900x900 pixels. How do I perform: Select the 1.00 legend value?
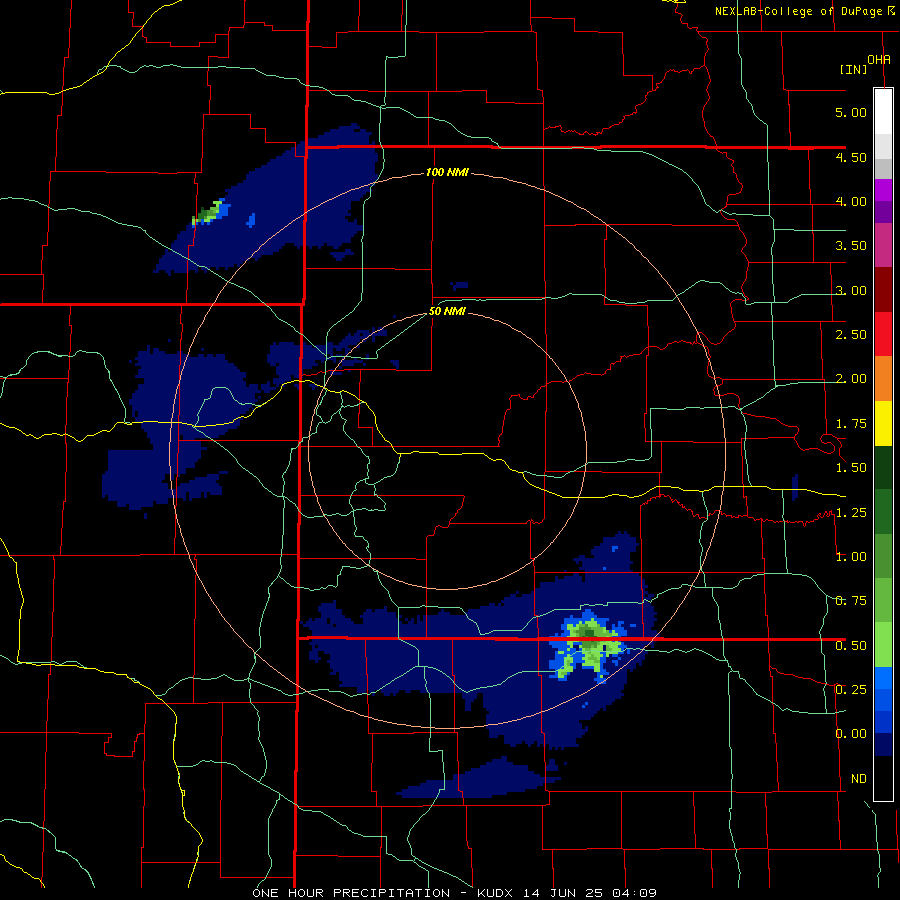tap(851, 557)
